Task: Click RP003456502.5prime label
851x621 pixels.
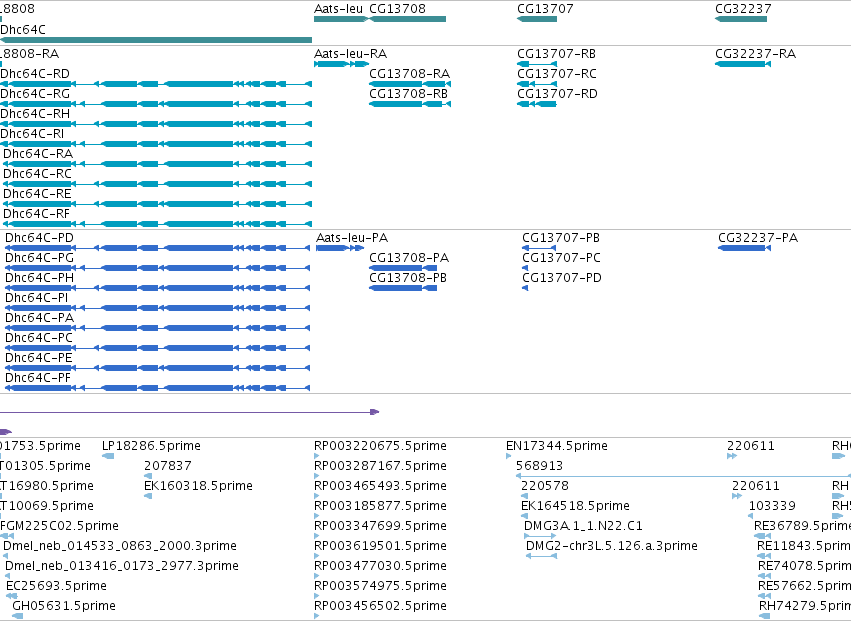Action: click(380, 606)
